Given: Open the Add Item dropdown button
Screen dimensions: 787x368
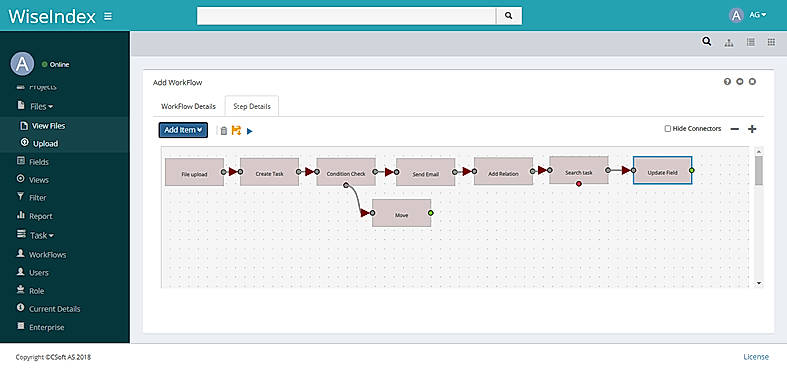Looking at the screenshot, I should (183, 130).
